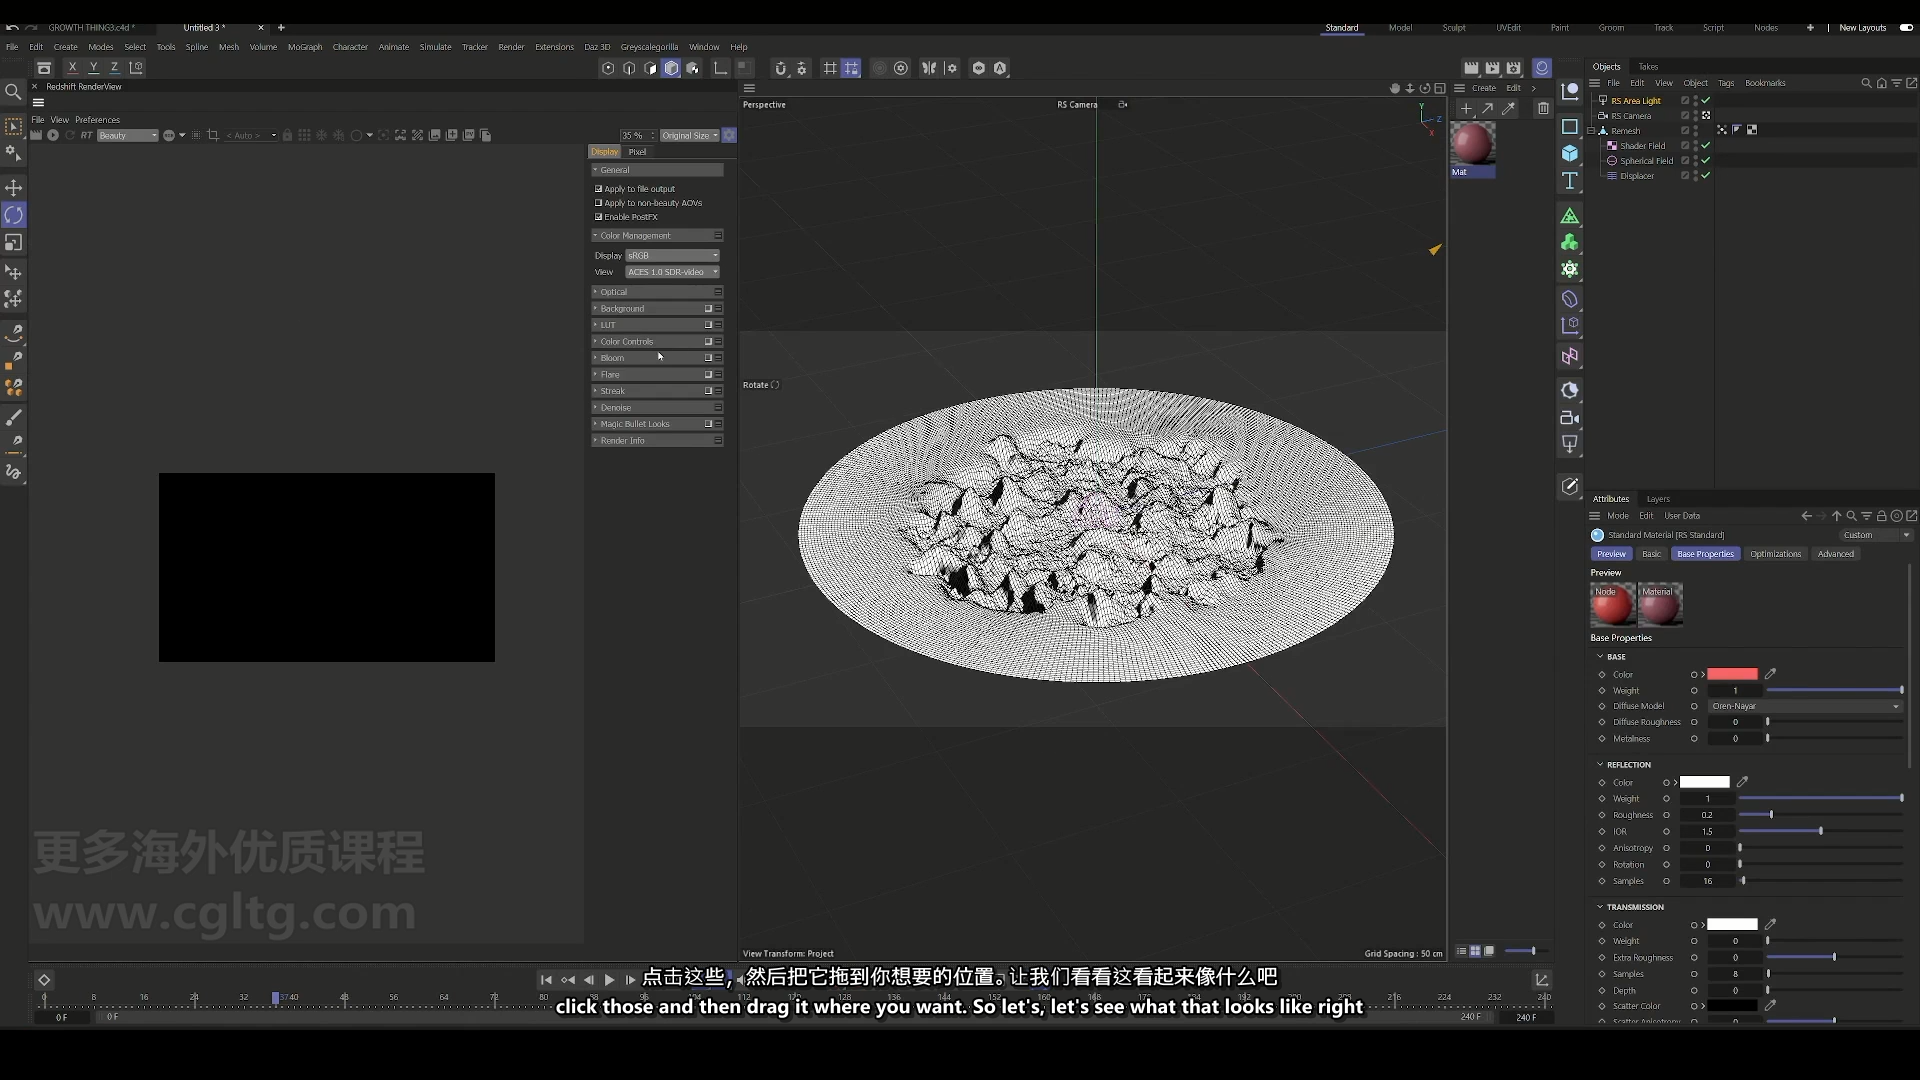Open the Original Size dropdown
Image resolution: width=1920 pixels, height=1080 pixels.
pos(689,135)
